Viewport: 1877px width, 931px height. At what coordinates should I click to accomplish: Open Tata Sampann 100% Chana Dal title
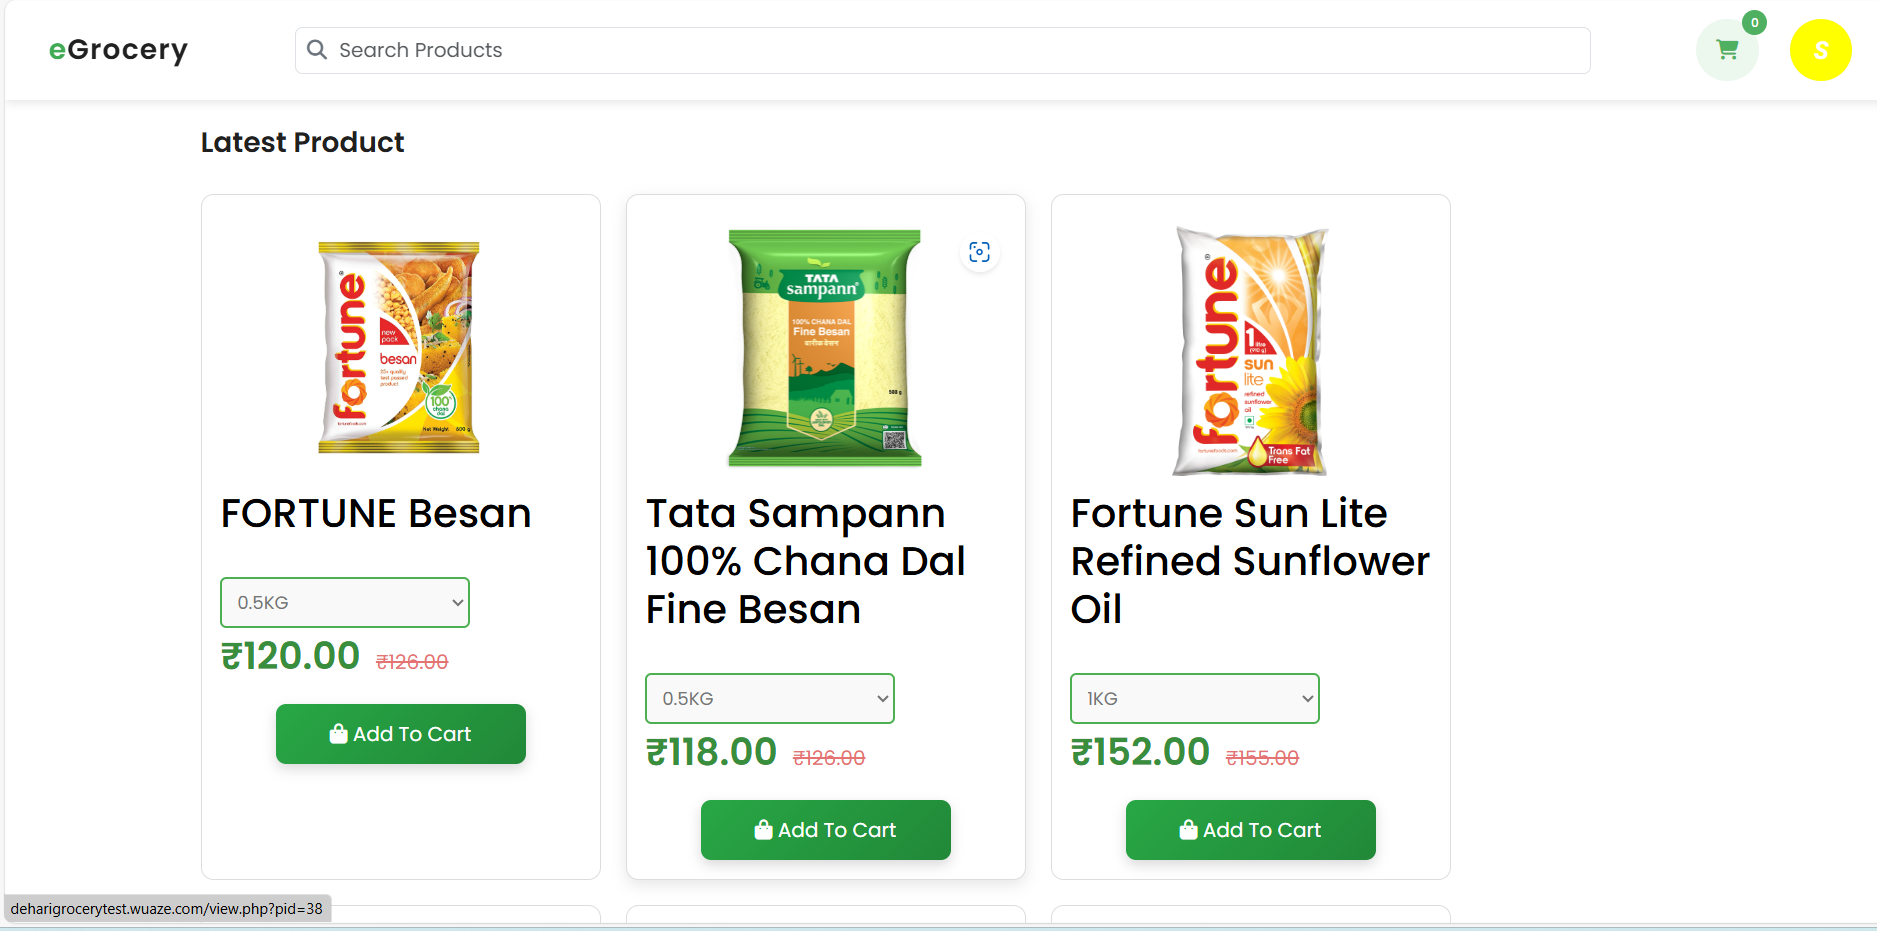805,561
